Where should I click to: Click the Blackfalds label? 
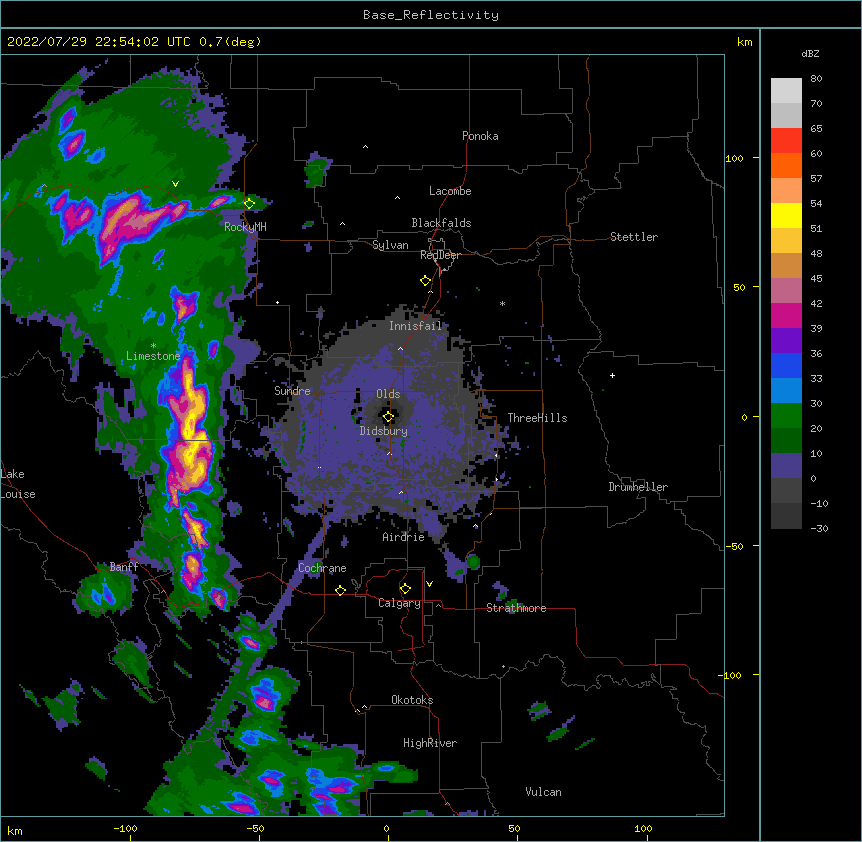(441, 223)
